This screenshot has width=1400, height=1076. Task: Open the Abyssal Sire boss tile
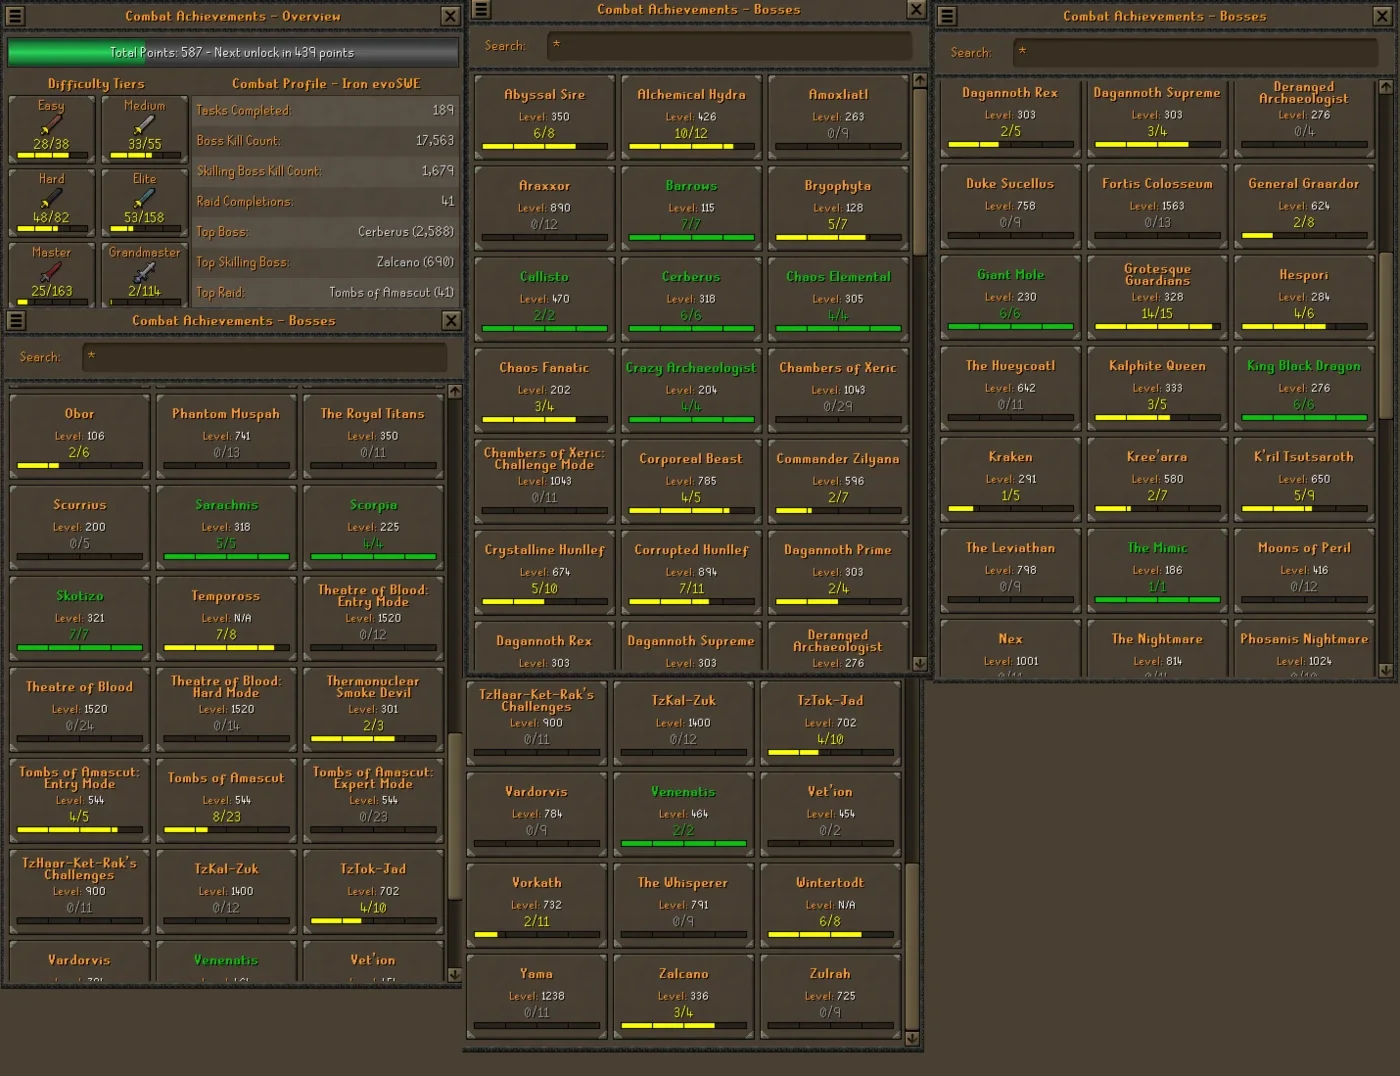[x=544, y=116]
